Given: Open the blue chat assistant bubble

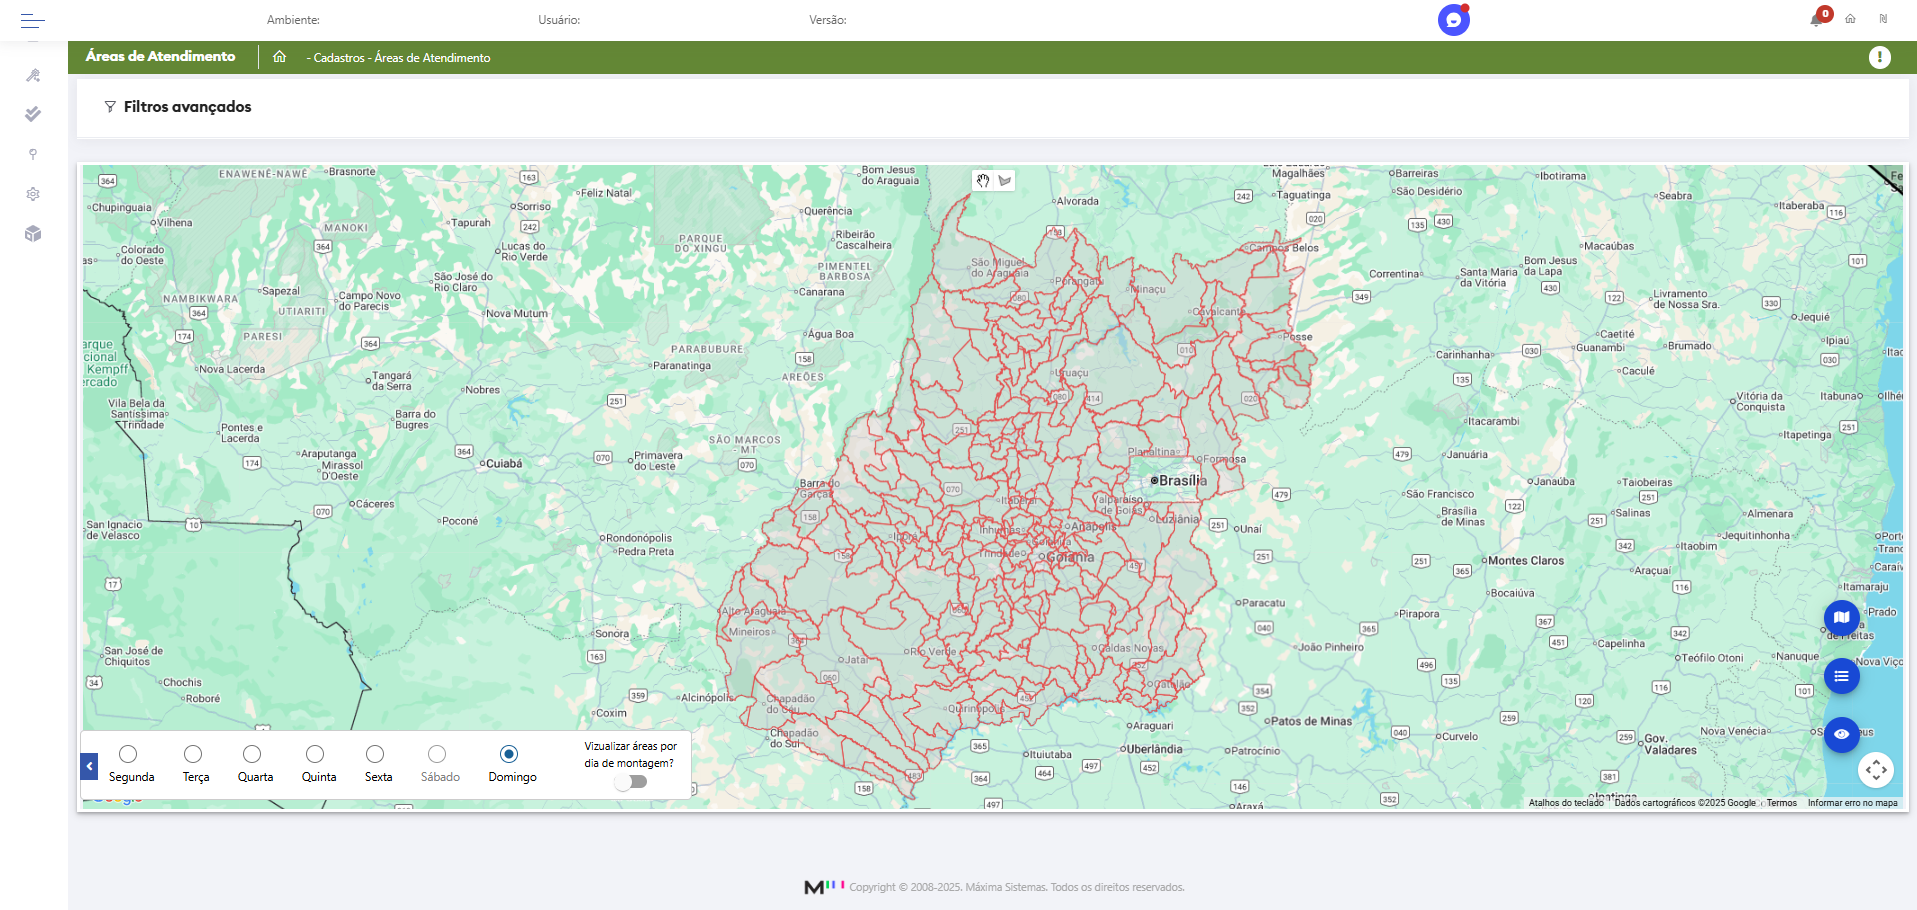Looking at the screenshot, I should [x=1454, y=20].
